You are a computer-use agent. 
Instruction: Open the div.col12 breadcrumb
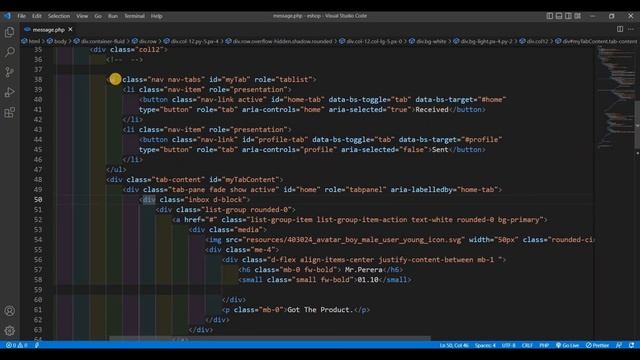[534, 41]
